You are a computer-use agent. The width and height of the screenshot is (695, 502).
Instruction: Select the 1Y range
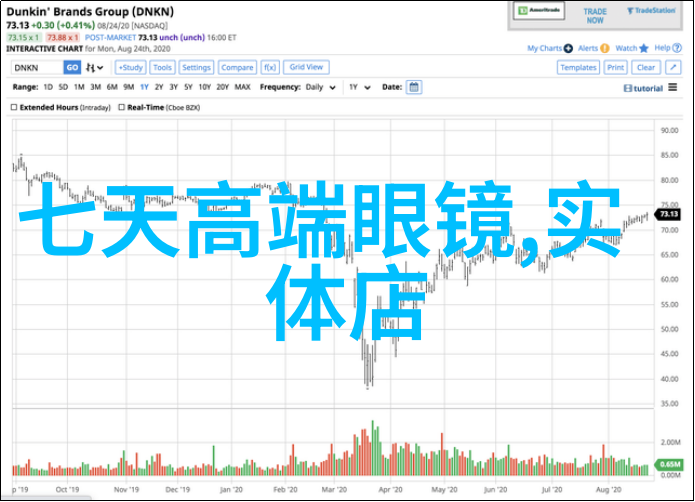coord(144,87)
